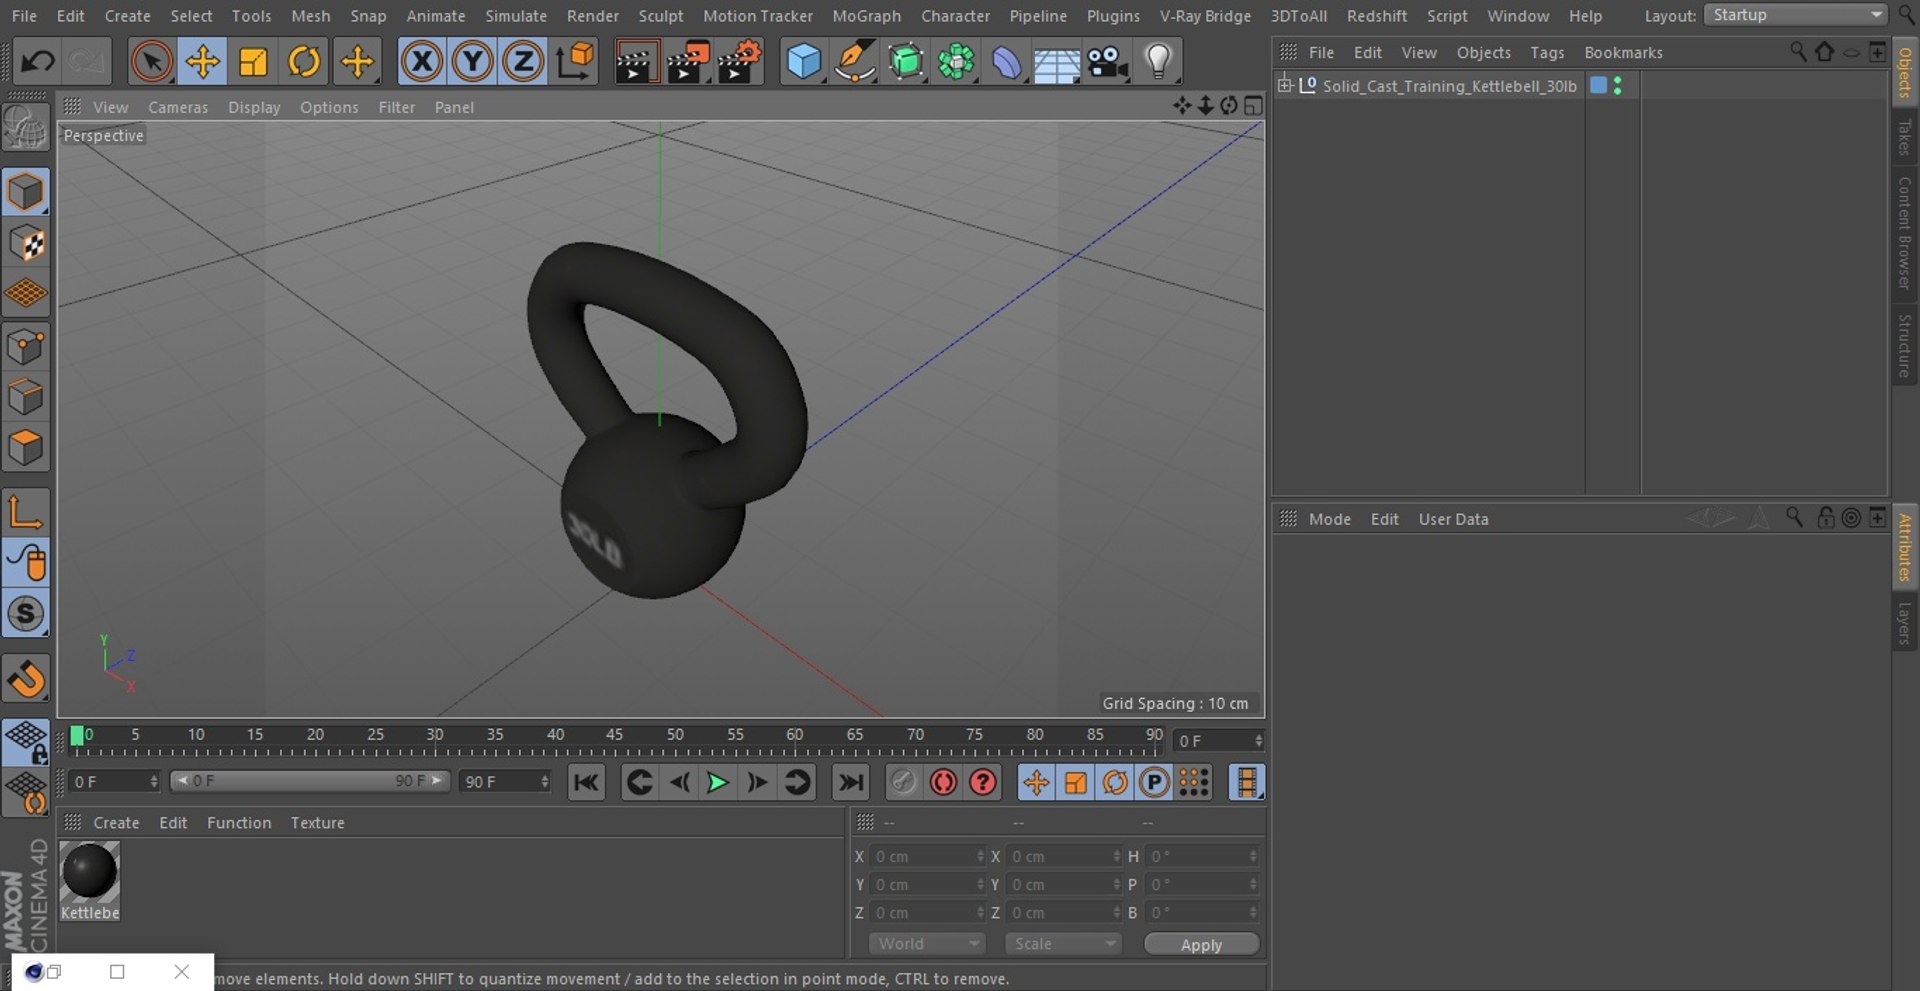This screenshot has width=1920, height=991.
Task: Select the Scale tool
Action: tap(253, 62)
